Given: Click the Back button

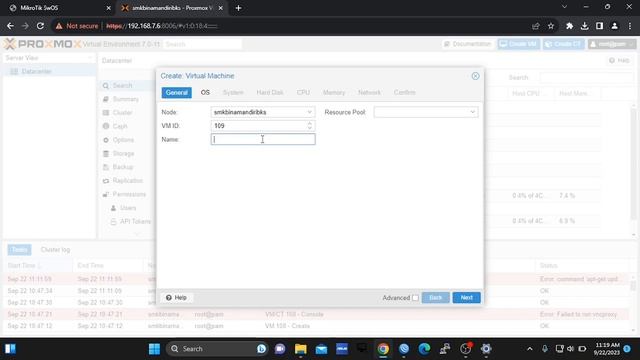Looking at the screenshot, I should point(436,298).
